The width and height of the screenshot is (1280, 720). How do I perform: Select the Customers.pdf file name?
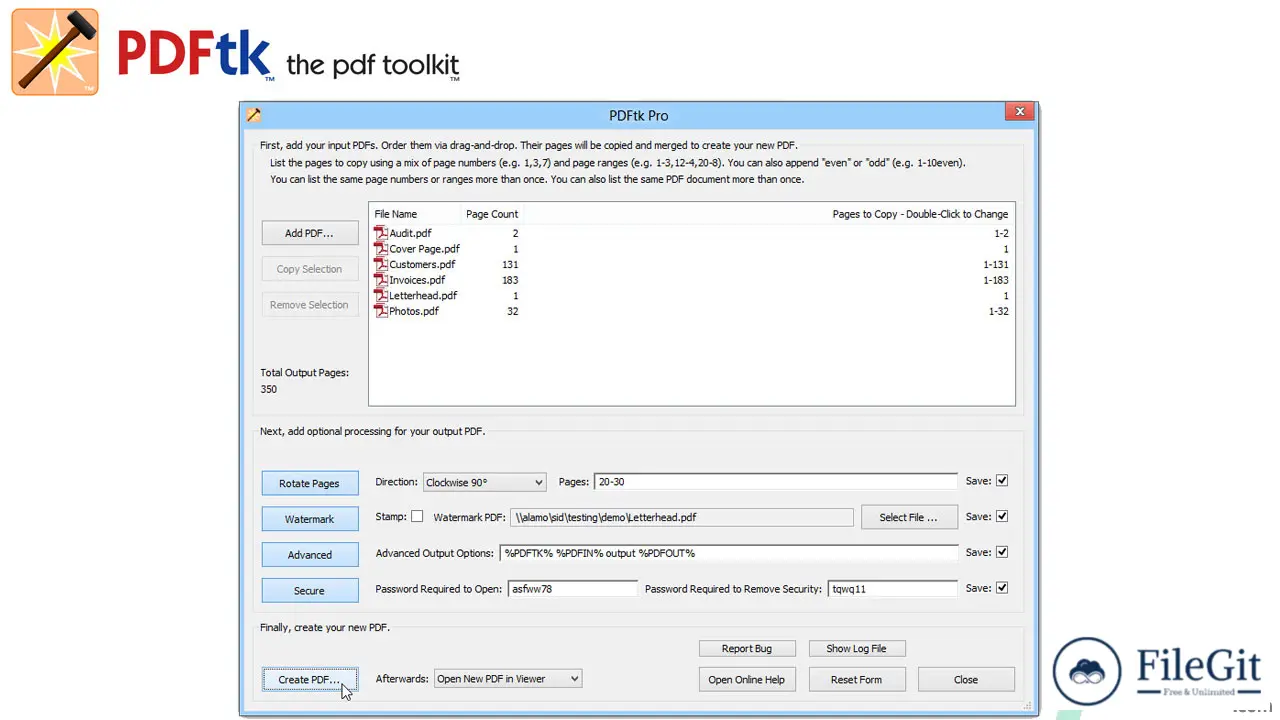[x=422, y=264]
